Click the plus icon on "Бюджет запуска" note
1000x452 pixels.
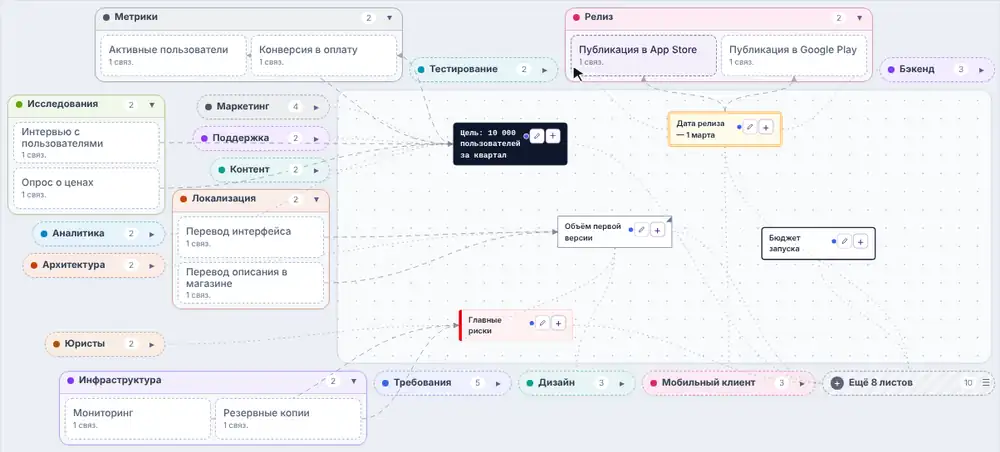(860, 242)
